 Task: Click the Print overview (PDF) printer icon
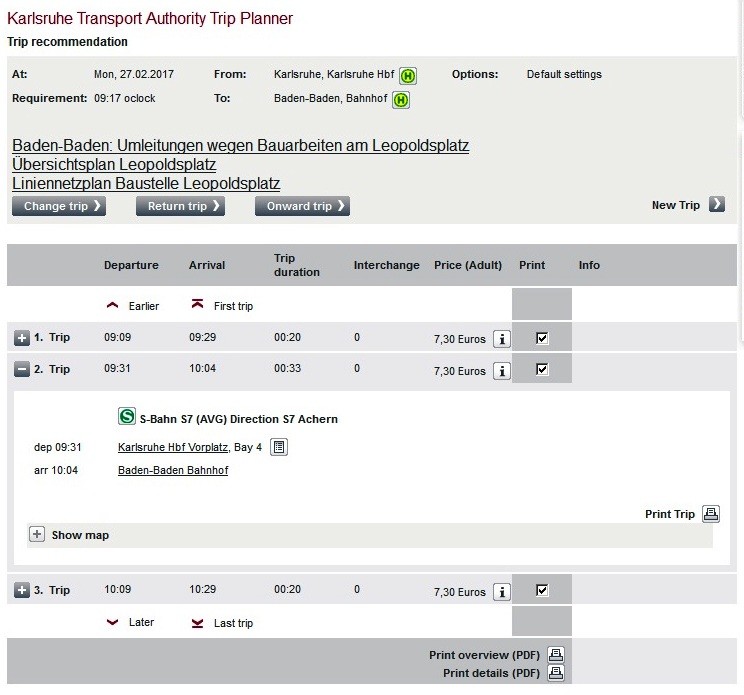click(556, 655)
